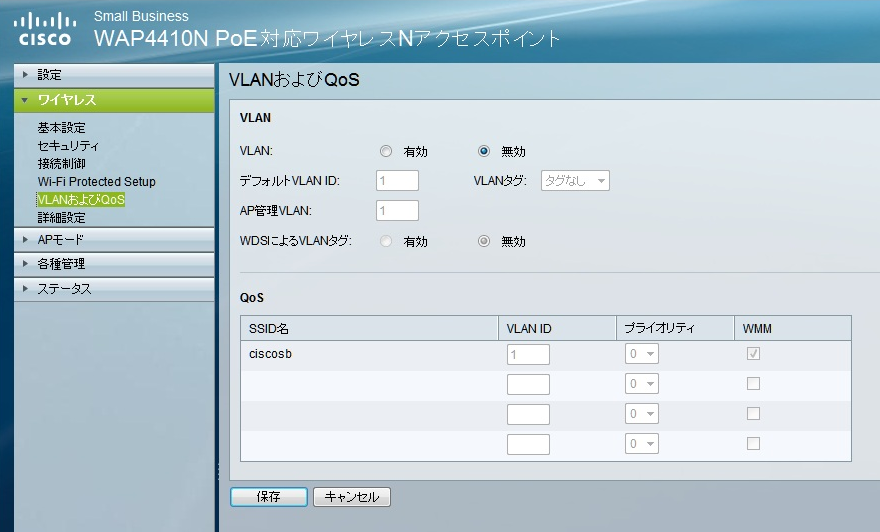Click the 保存 save button
This screenshot has height=532, width=880.
269,497
